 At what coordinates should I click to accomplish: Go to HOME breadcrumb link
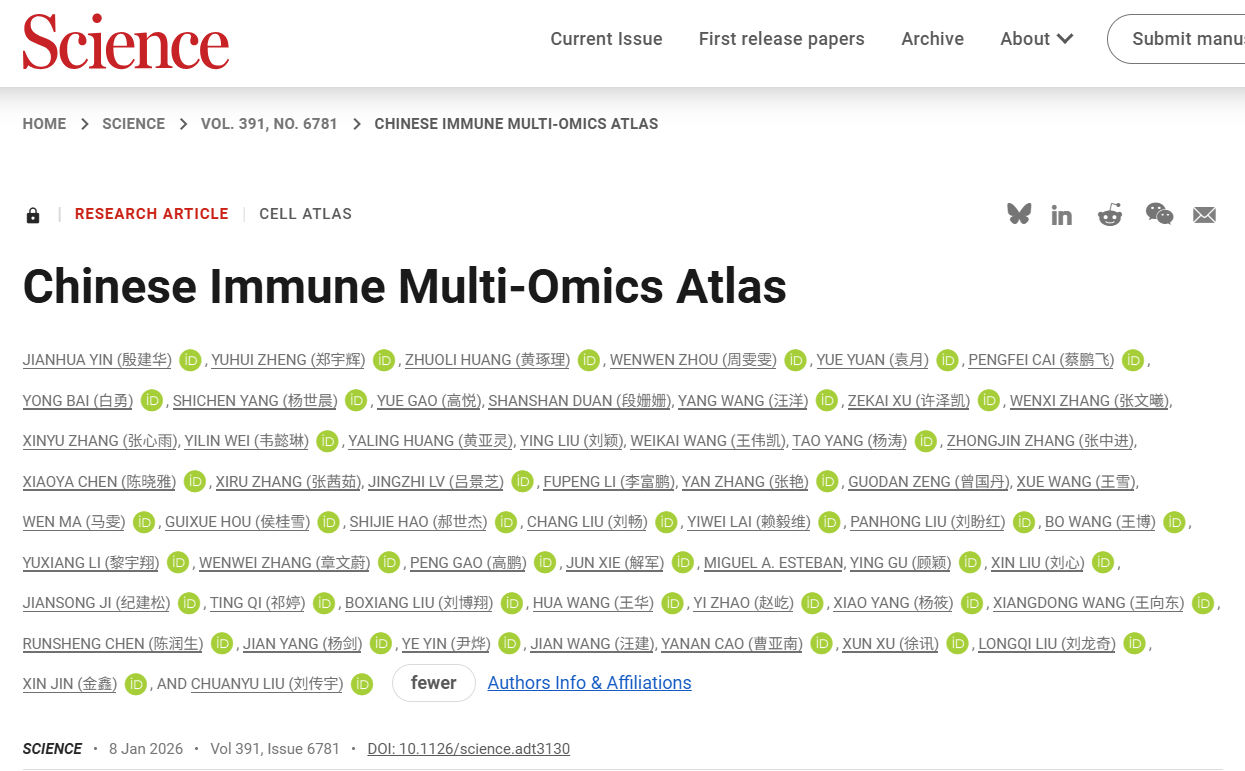click(x=44, y=124)
